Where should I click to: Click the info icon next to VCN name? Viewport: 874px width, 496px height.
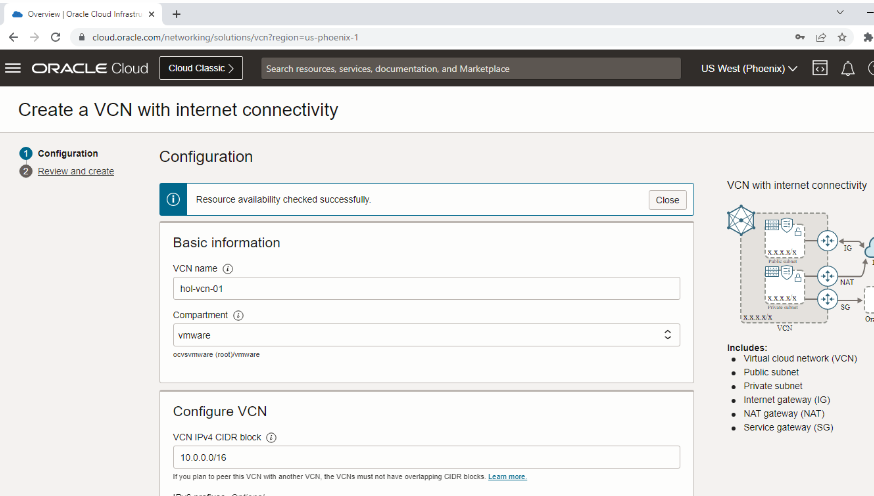click(228, 269)
